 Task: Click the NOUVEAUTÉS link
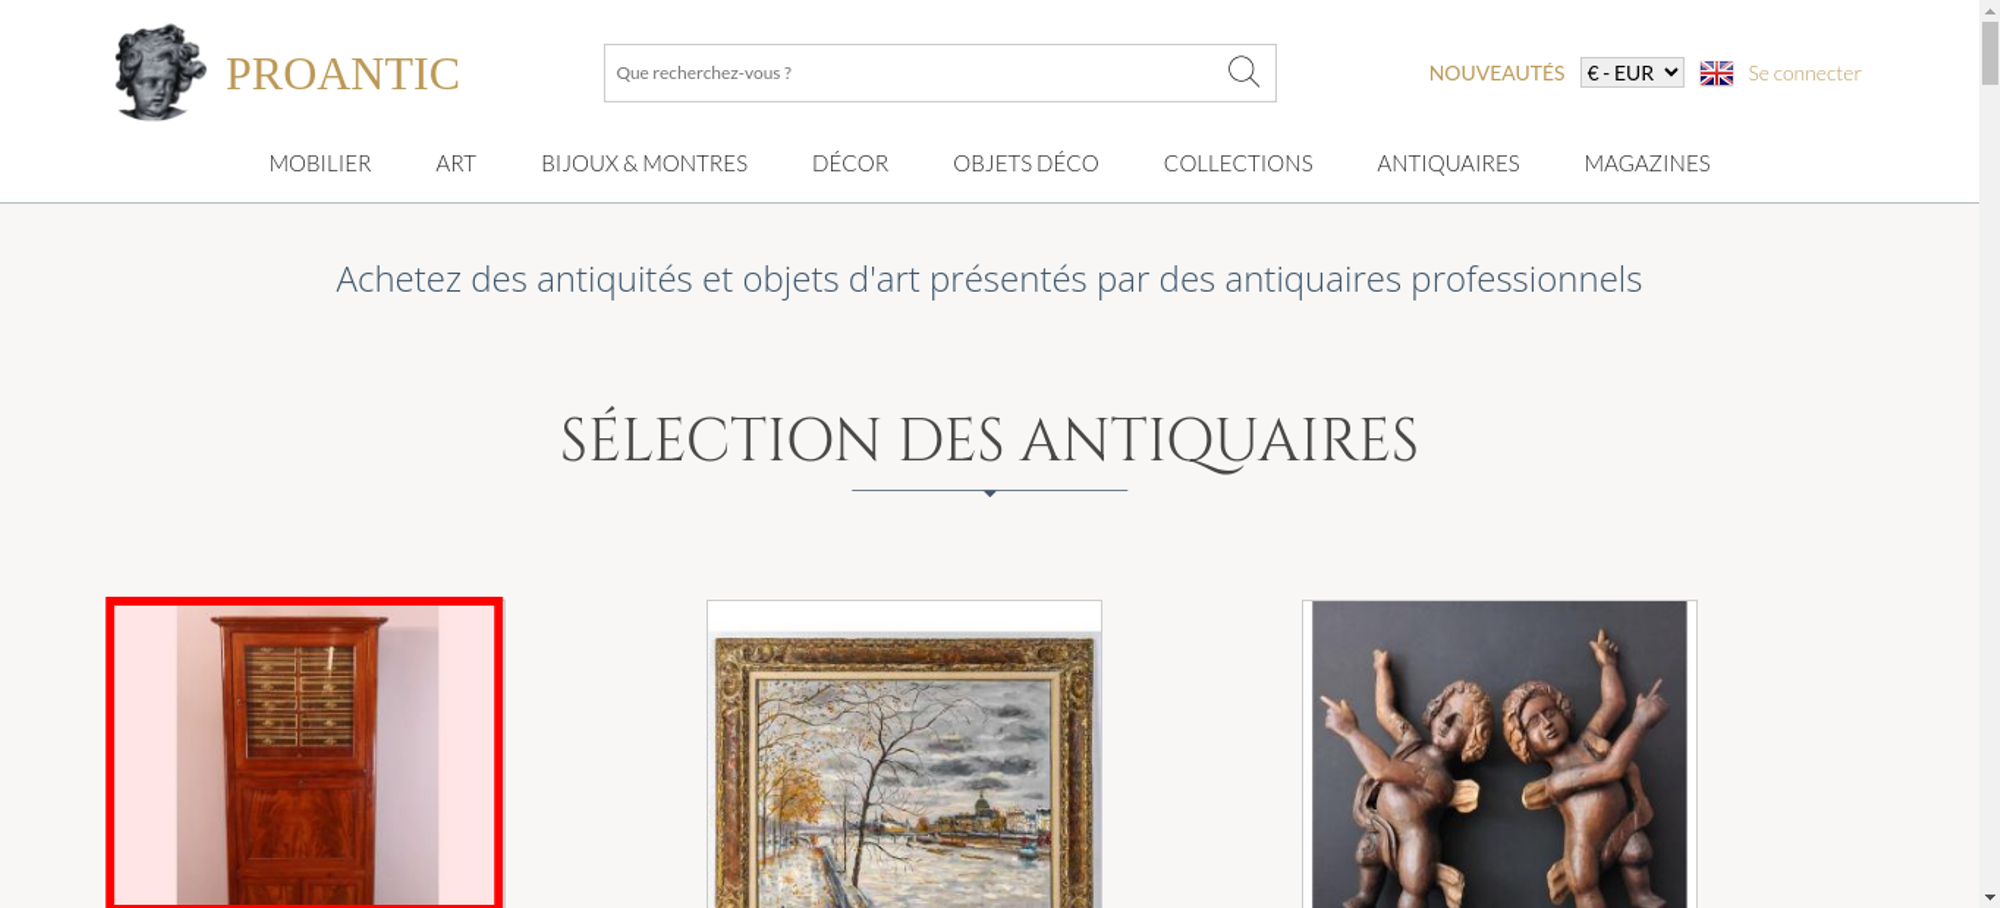(1496, 73)
